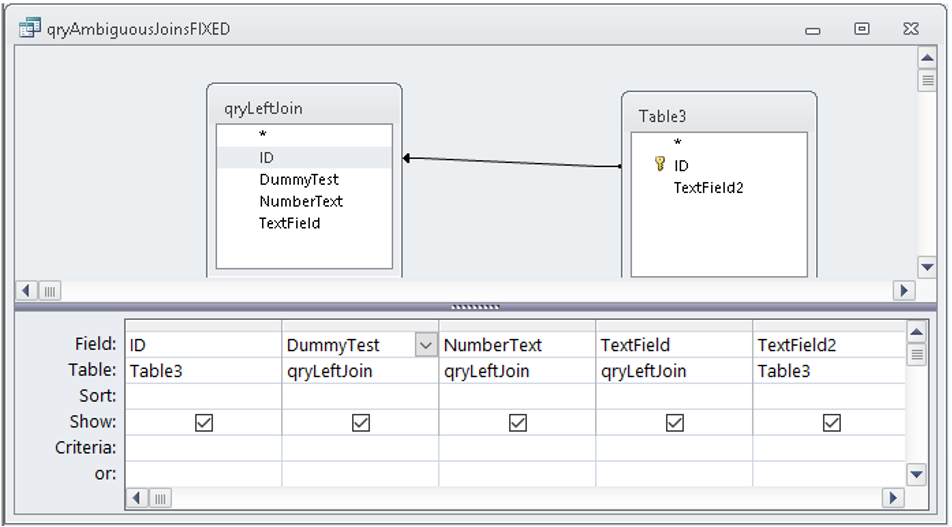Click the Table3 field list title bar

point(719,116)
